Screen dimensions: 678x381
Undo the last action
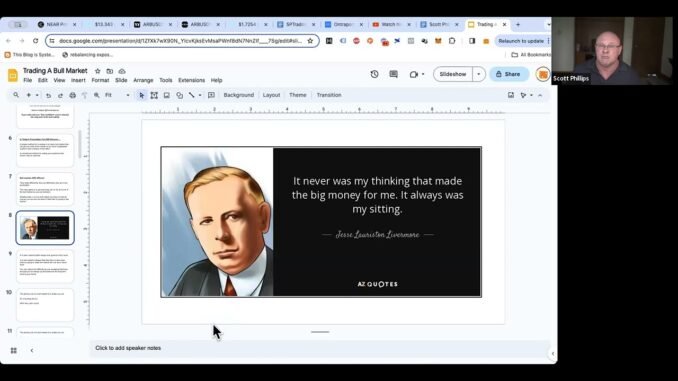48,95
